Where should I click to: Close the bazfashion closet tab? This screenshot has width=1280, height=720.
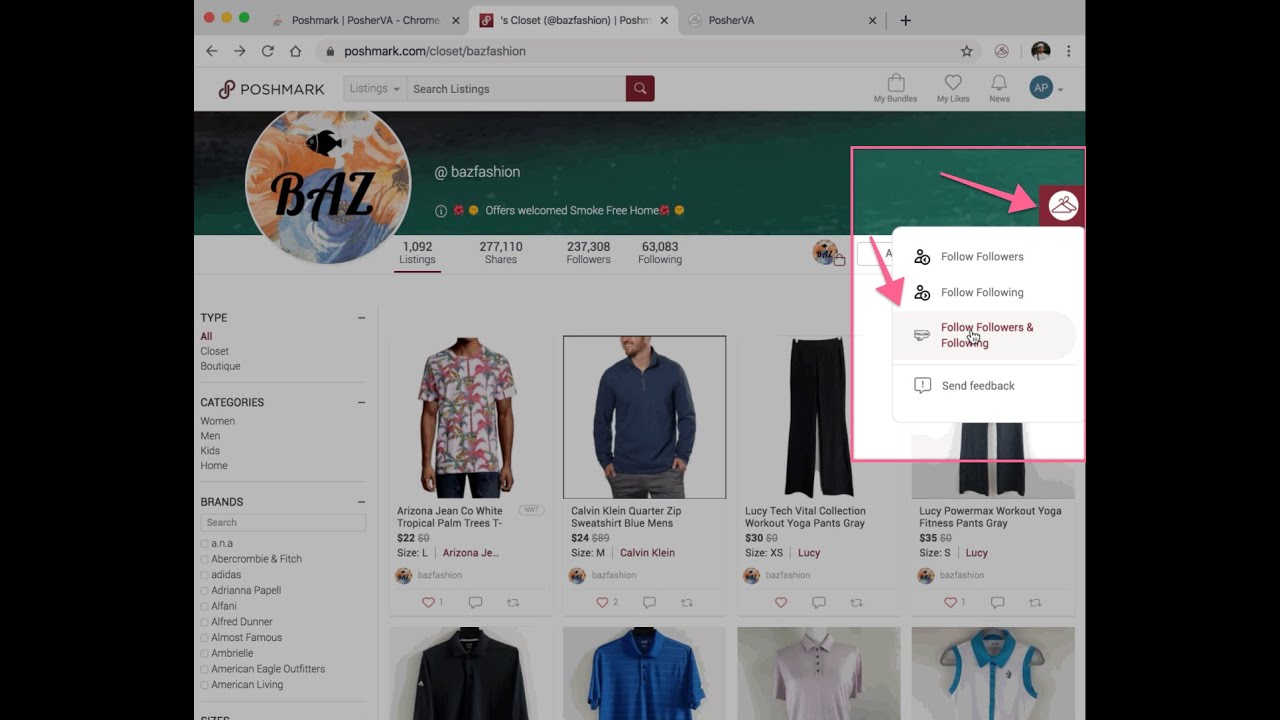coord(664,20)
